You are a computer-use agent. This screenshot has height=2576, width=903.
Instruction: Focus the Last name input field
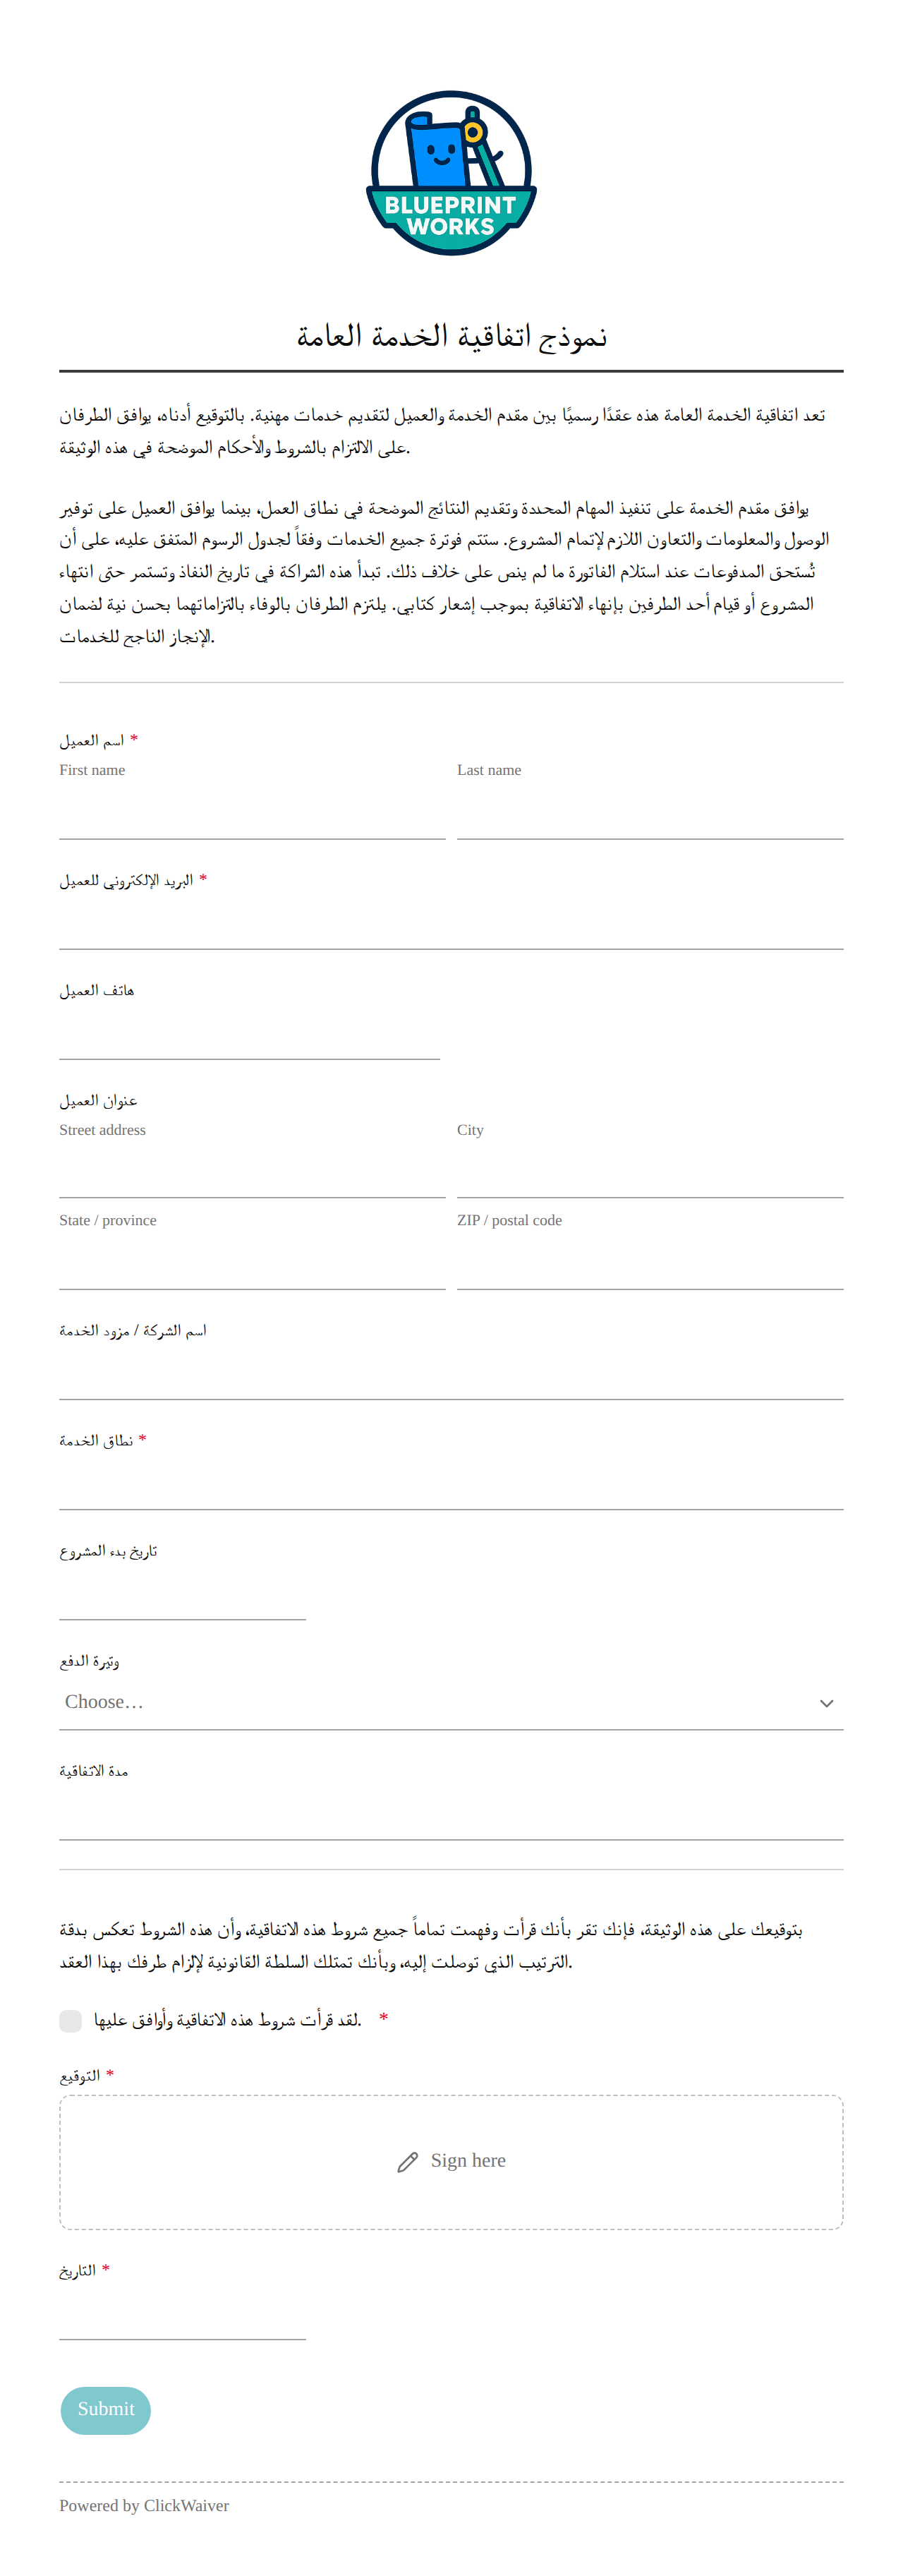[650, 812]
